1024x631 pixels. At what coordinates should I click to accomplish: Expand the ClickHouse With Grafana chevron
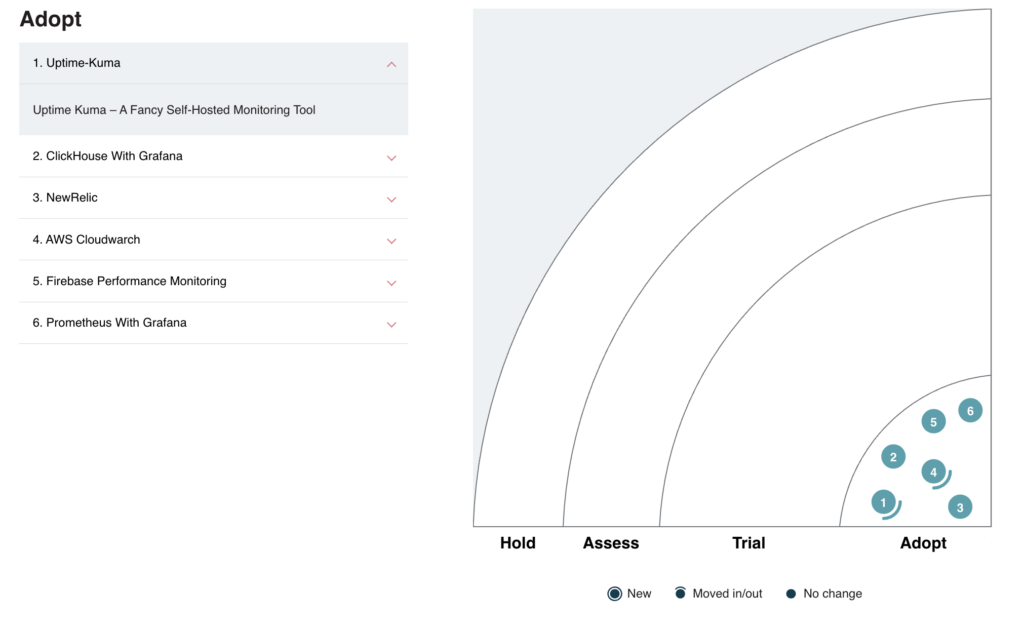tap(391, 157)
